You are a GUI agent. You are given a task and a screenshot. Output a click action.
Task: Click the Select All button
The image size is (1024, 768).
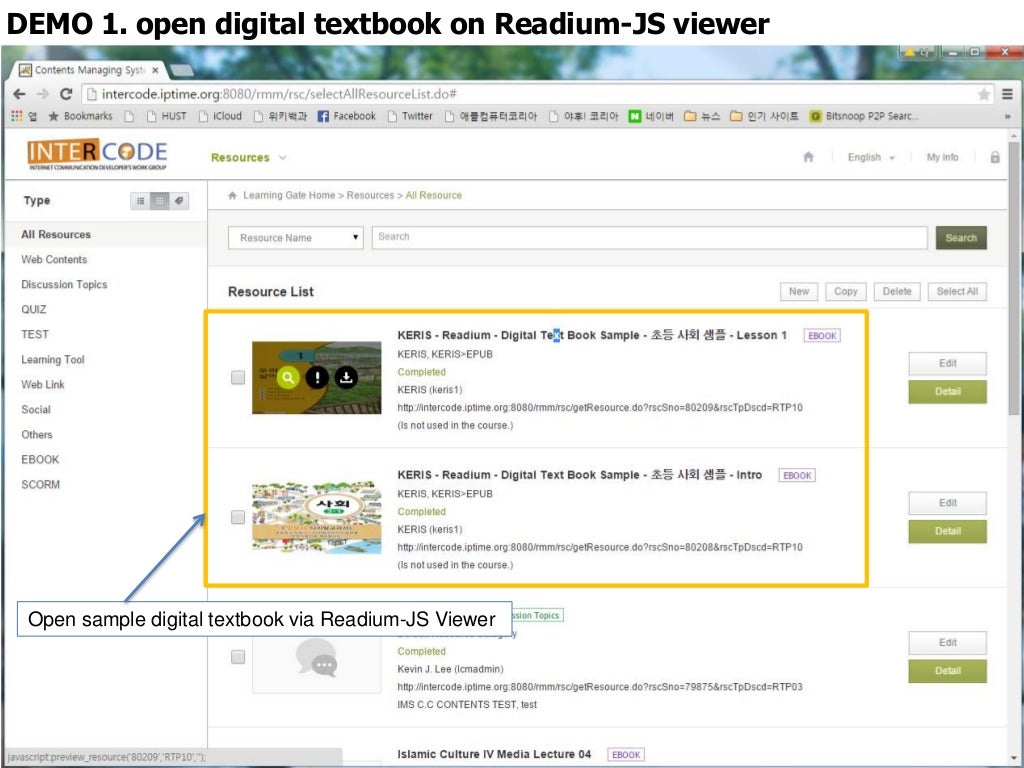click(957, 291)
